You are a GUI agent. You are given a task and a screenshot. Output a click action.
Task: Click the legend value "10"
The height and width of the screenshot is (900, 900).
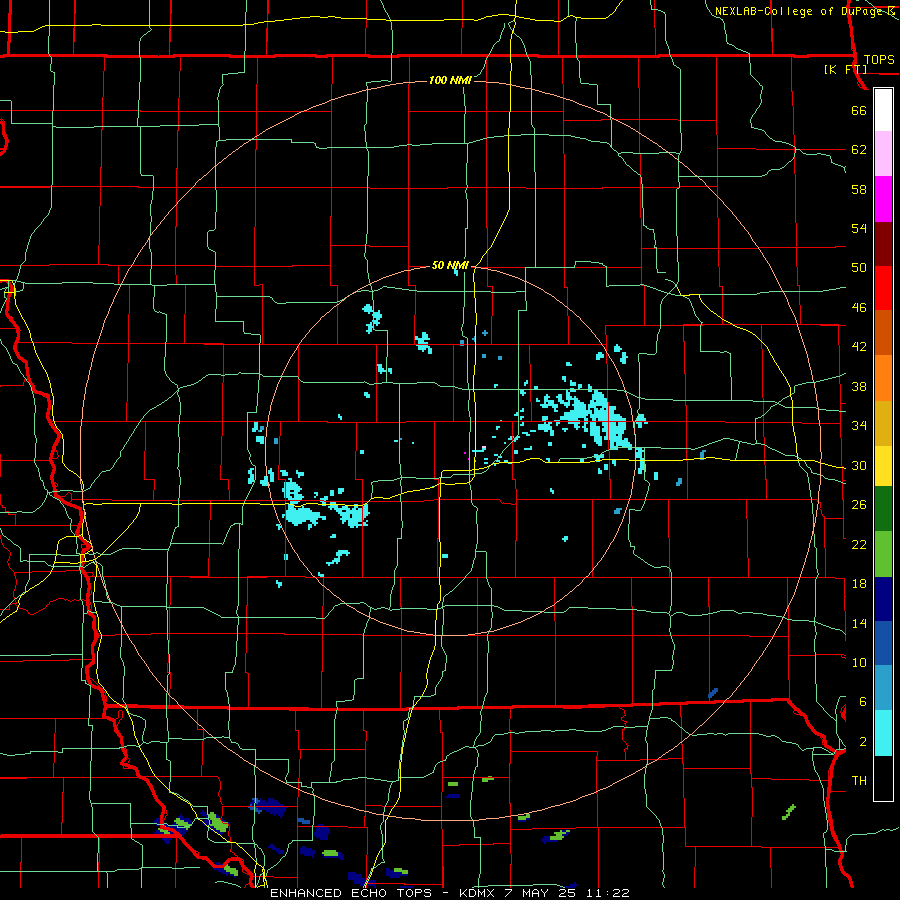(x=859, y=662)
